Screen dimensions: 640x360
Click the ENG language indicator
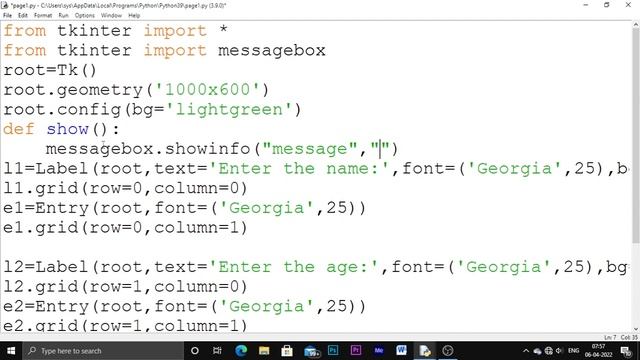pyautogui.click(x=573, y=351)
